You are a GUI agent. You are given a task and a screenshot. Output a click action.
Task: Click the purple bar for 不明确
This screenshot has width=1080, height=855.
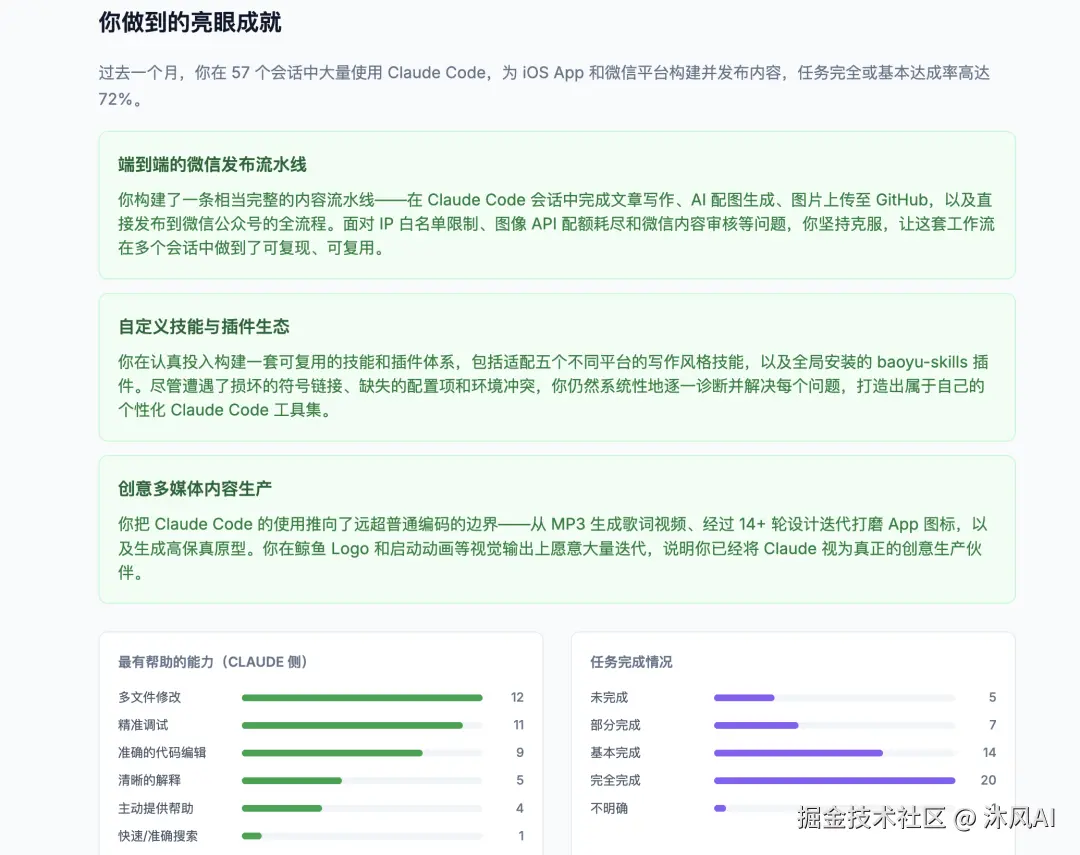[720, 808]
